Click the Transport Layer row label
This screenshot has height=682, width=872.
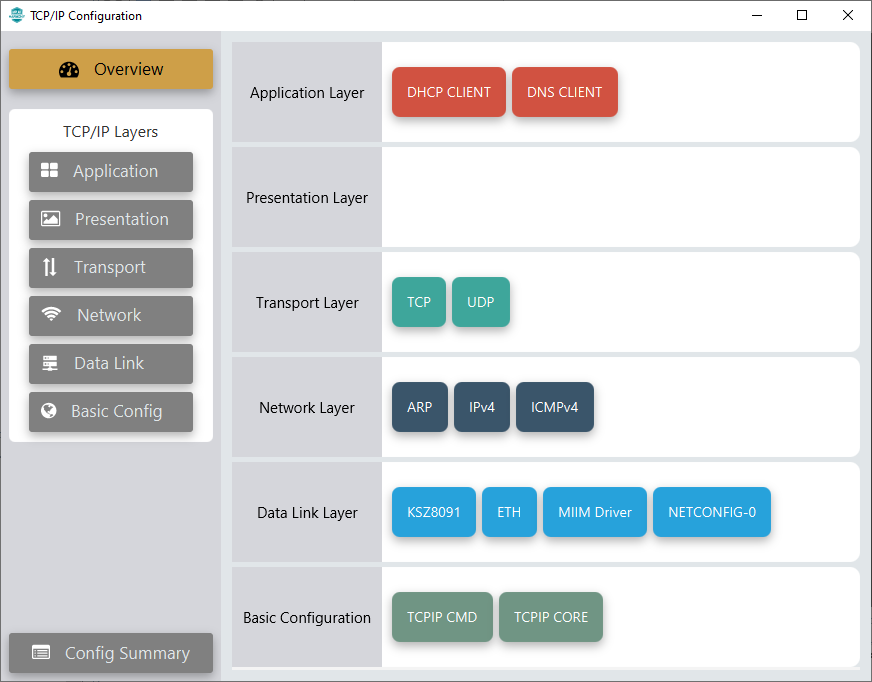[307, 303]
